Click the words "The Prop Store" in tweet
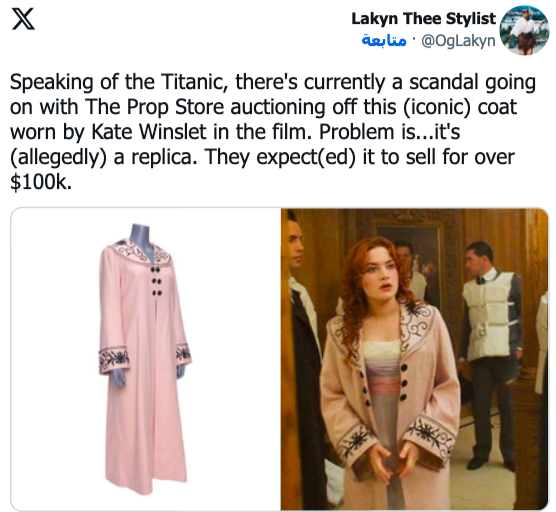556x512 pixels. coord(154,107)
